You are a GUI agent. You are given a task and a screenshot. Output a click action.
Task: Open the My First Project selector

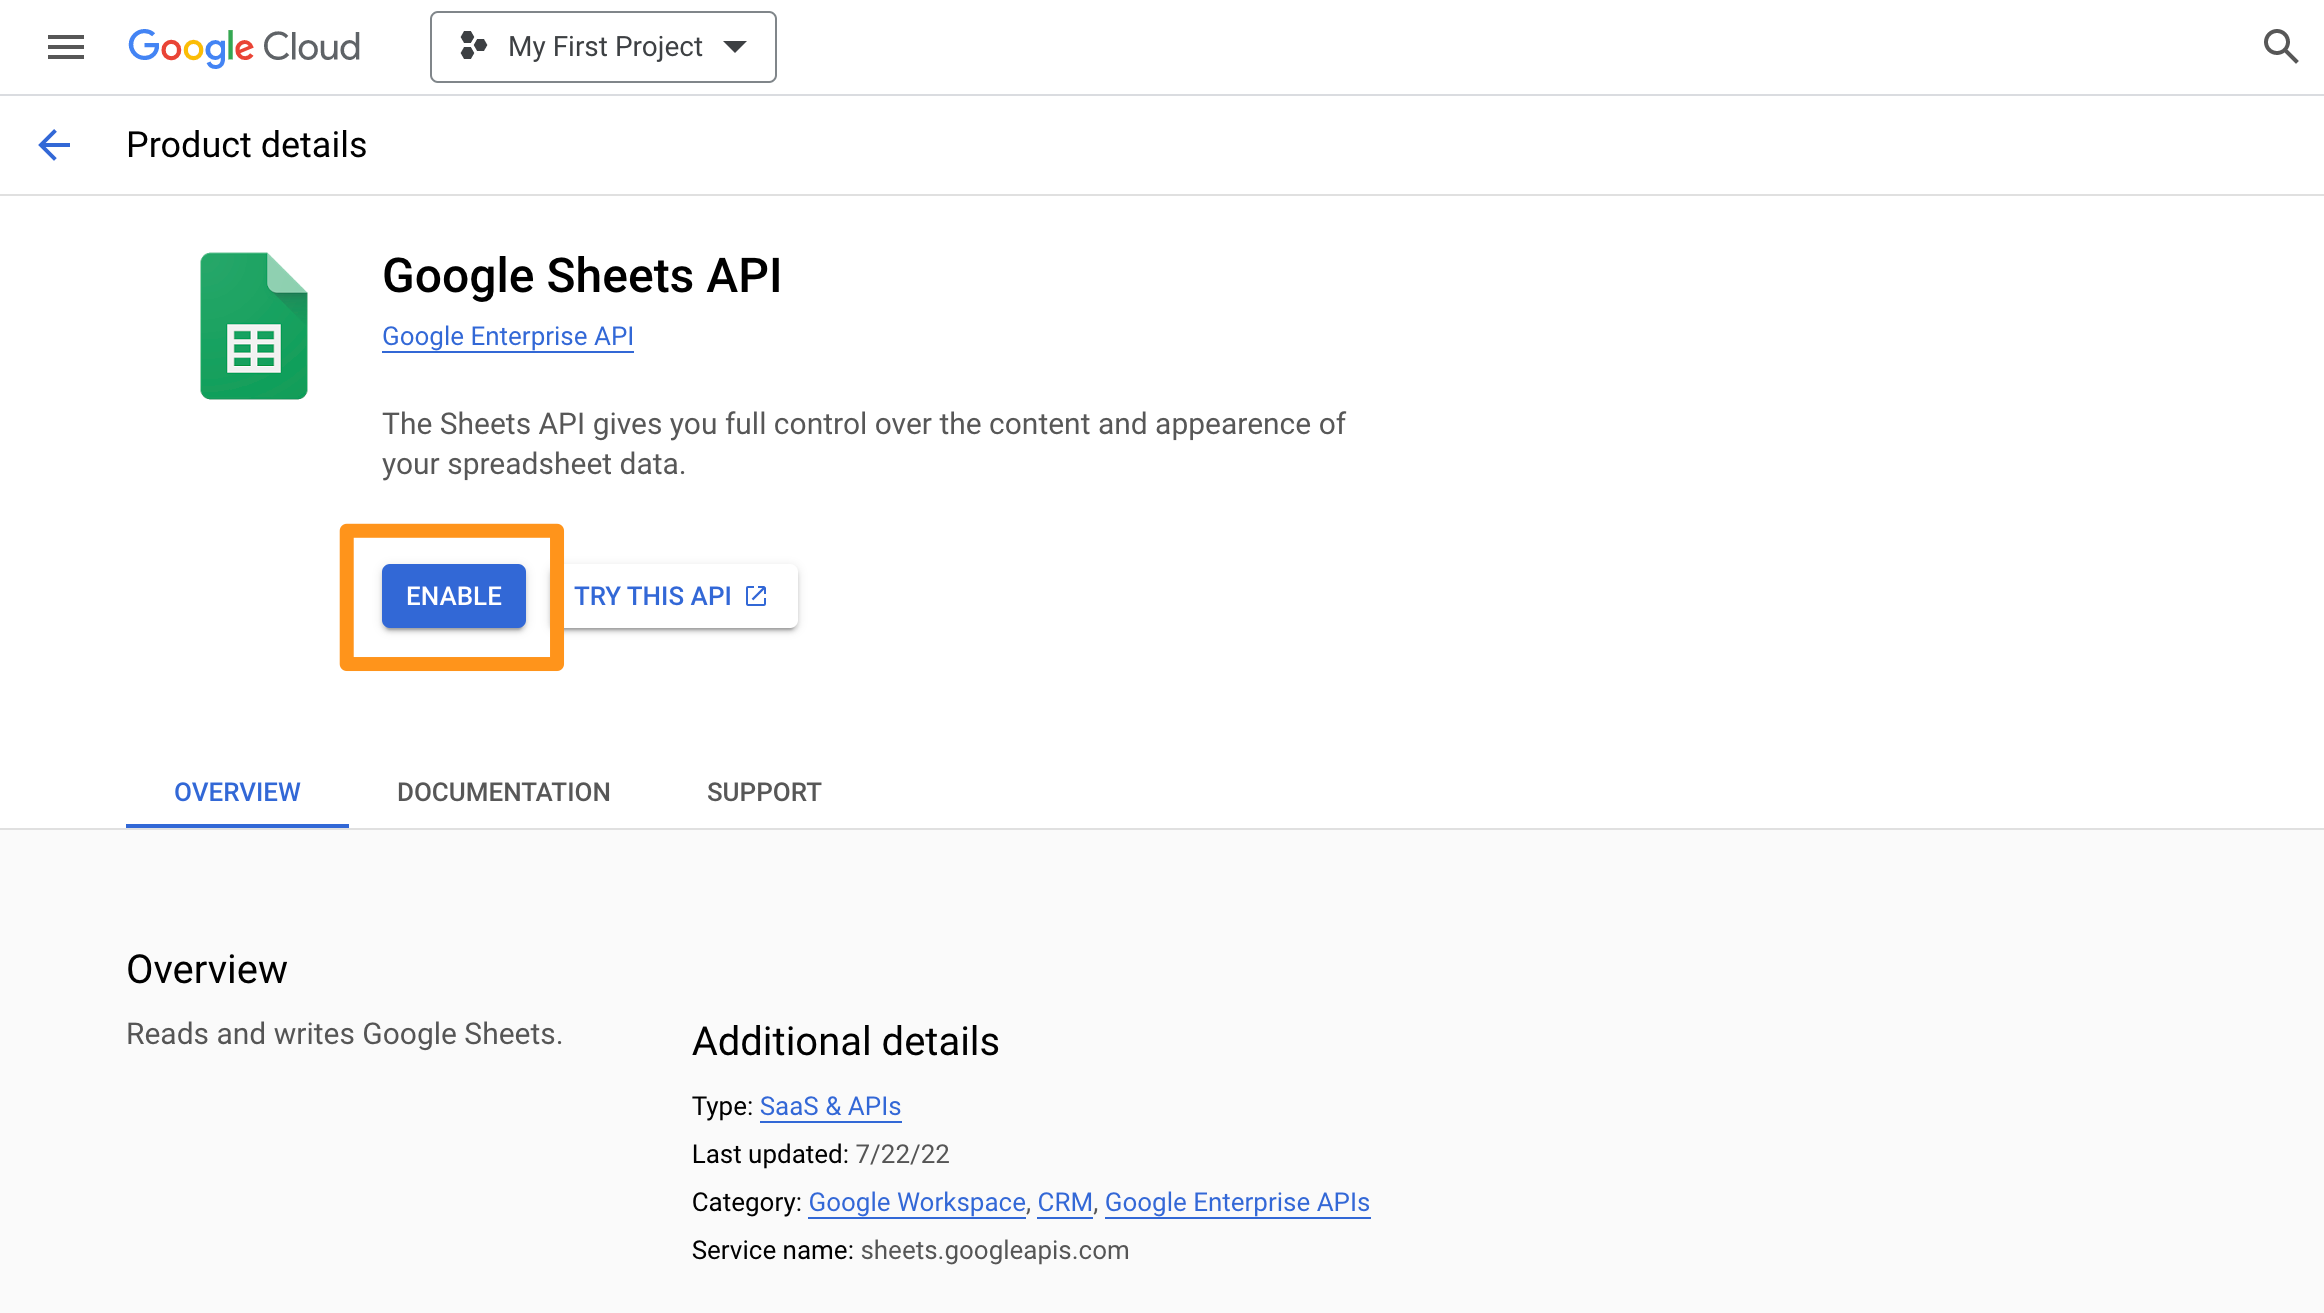tap(603, 47)
